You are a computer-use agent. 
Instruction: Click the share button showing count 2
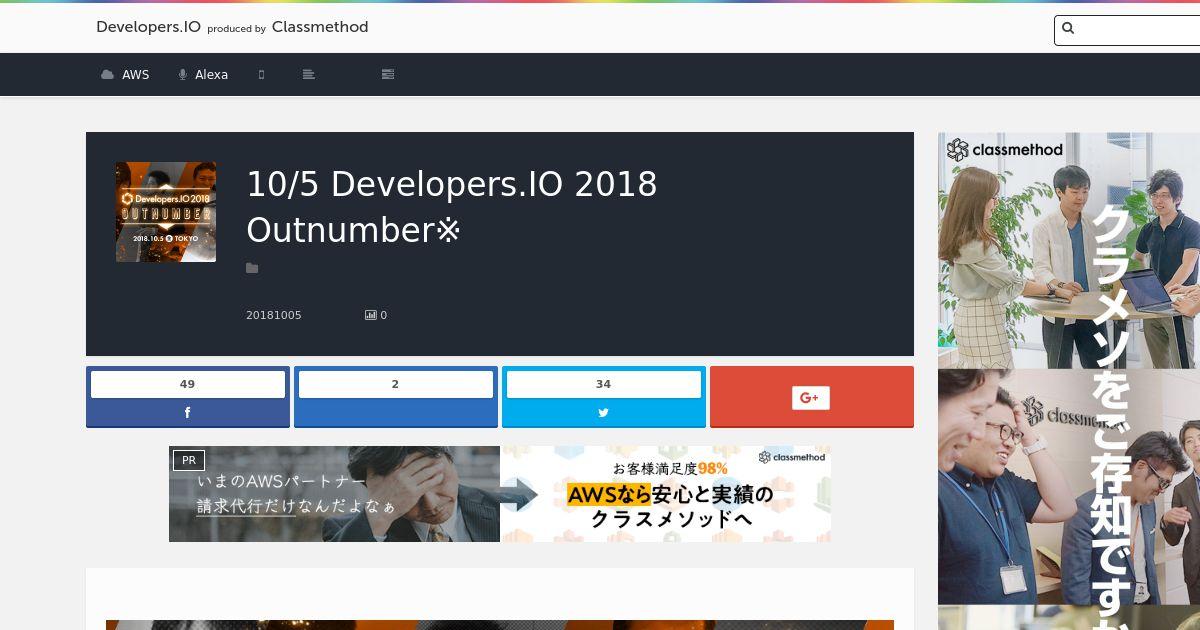396,397
